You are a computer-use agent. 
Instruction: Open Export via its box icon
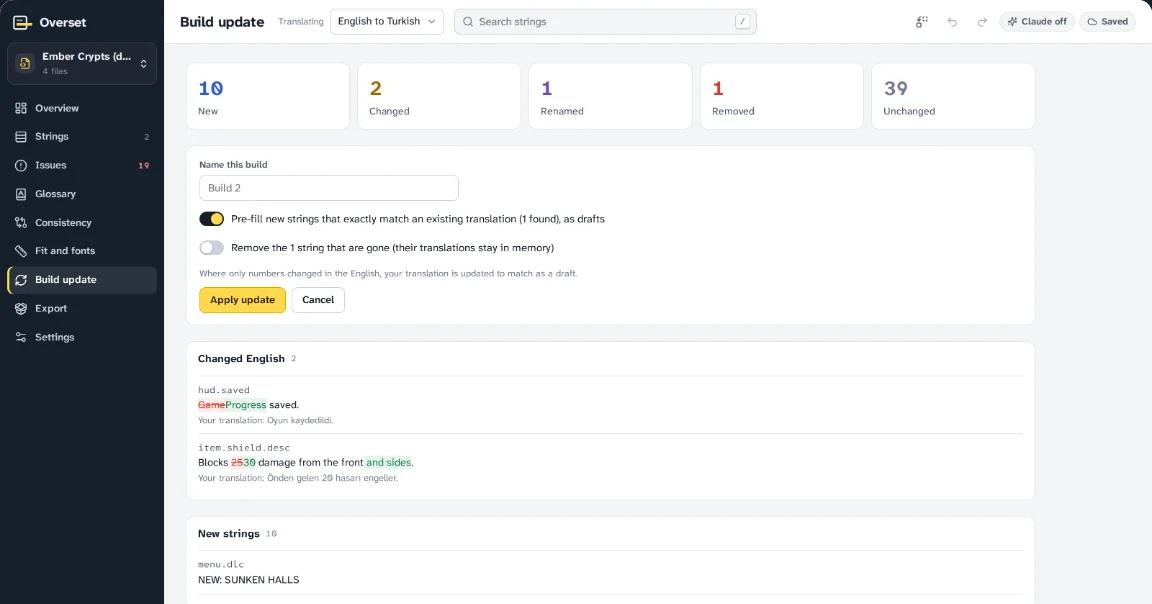coord(21,309)
